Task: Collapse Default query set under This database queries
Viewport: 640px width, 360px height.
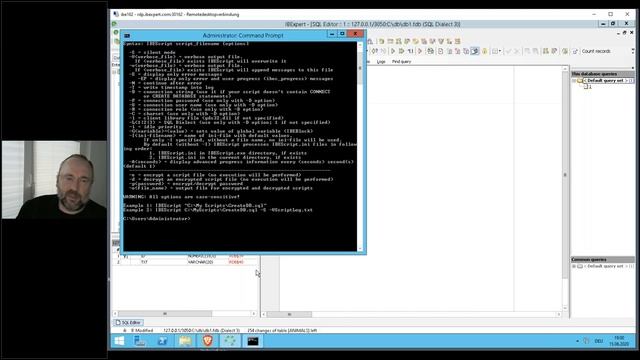Action: pyautogui.click(x=574, y=81)
